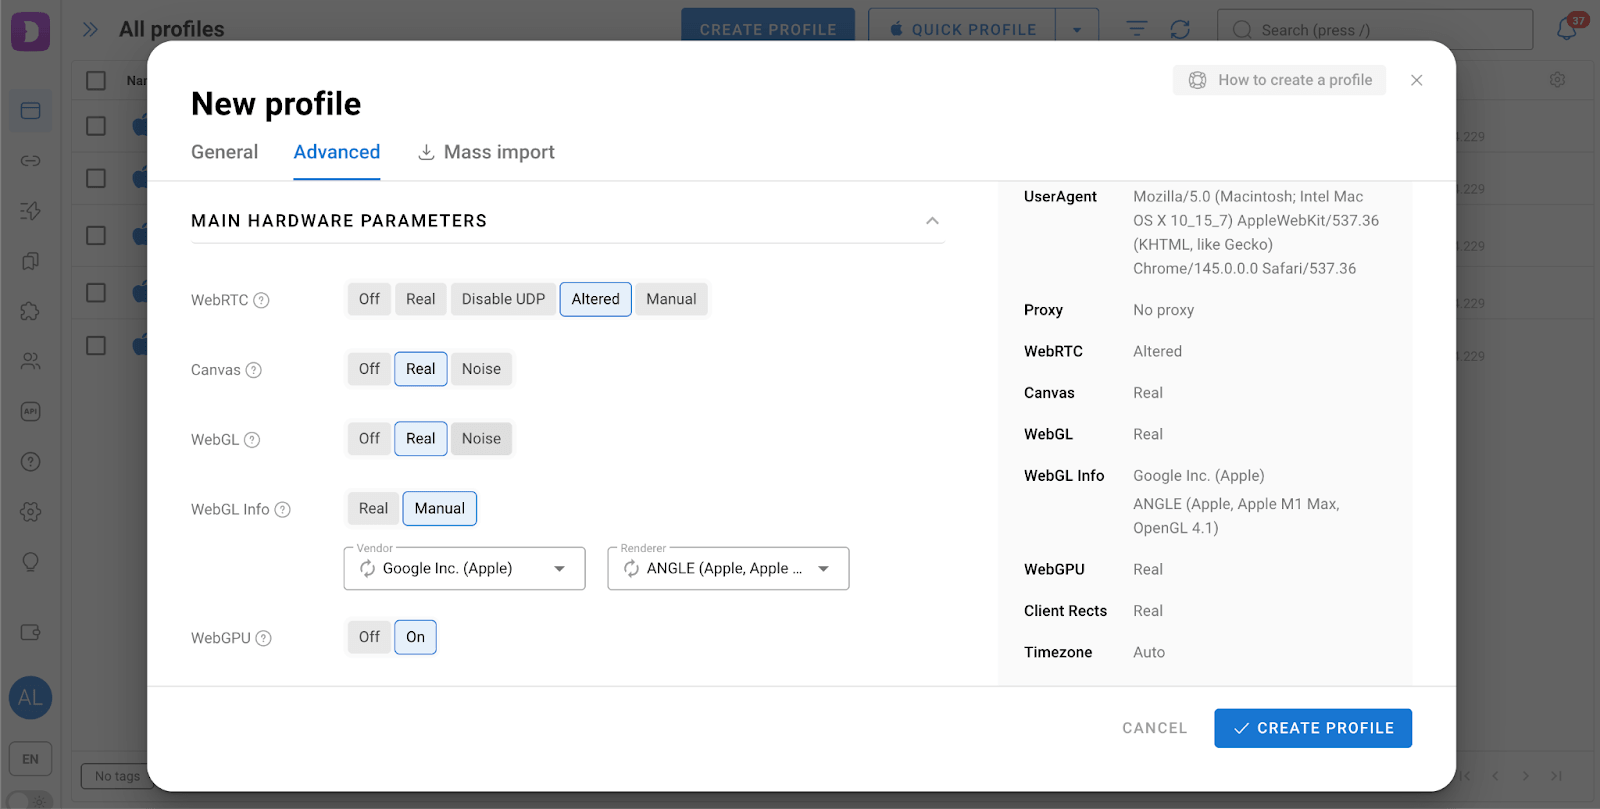Viewport: 1600px width, 809px height.
Task: Click the WebGL Info help icon
Action: 283,510
